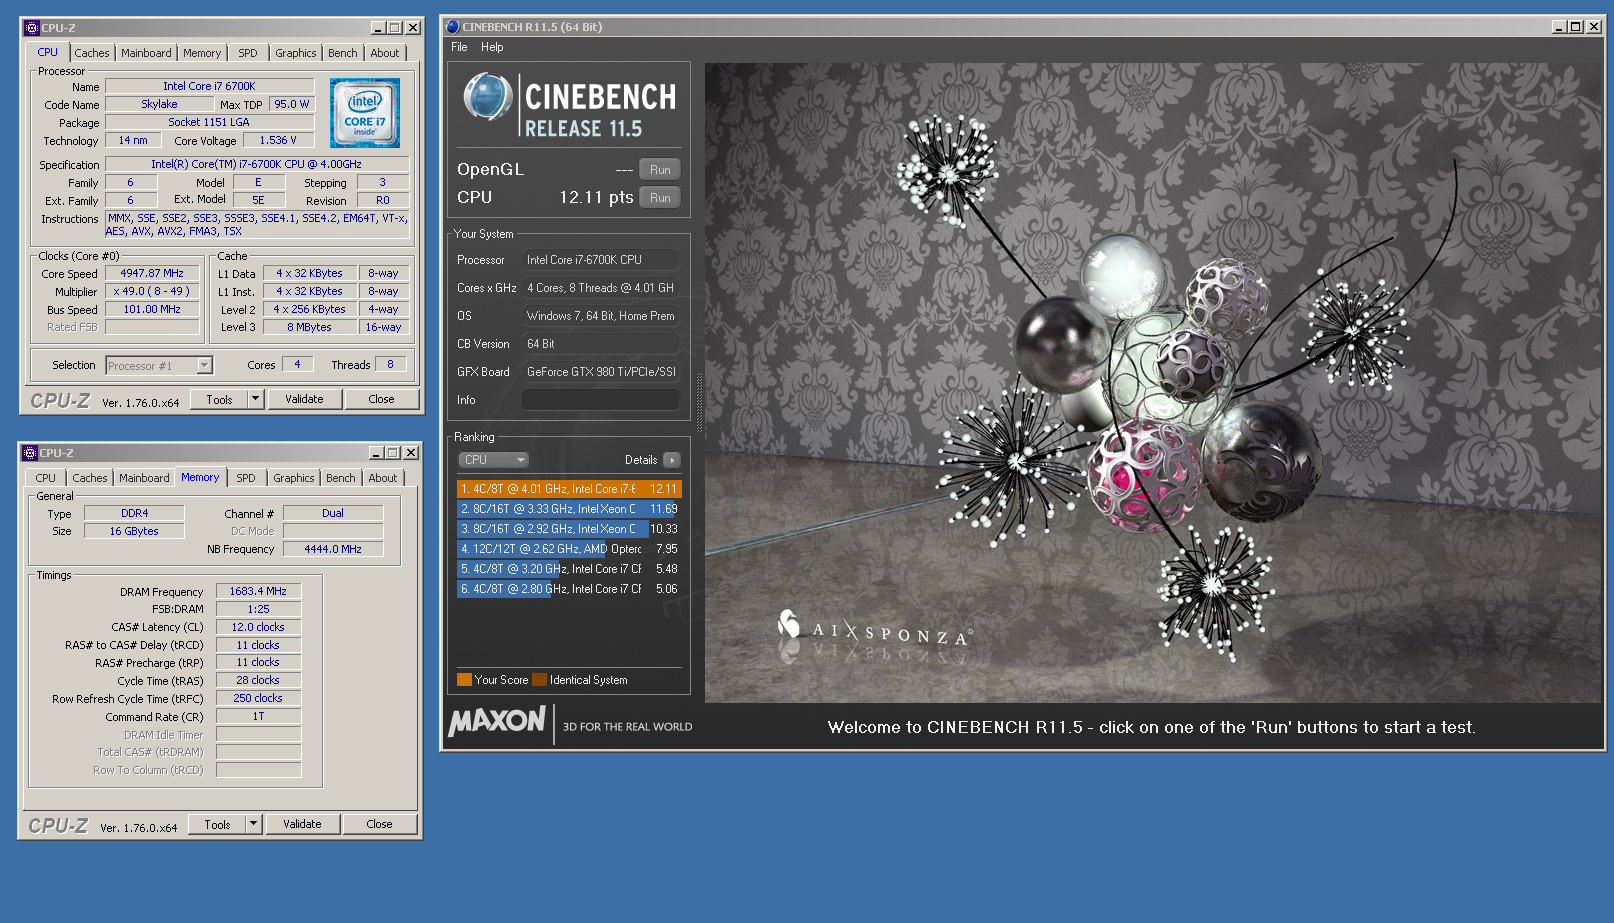Open the Tools dropdown arrow in bottom CPU-Z

[x=253, y=824]
